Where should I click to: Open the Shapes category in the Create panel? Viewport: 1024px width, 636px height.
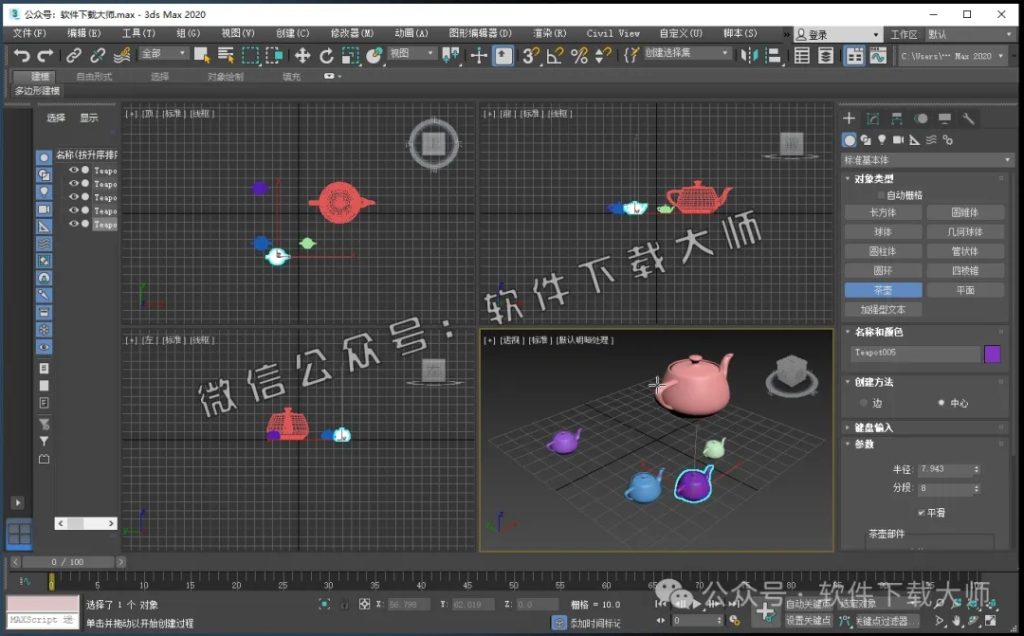pyautogui.click(x=865, y=140)
